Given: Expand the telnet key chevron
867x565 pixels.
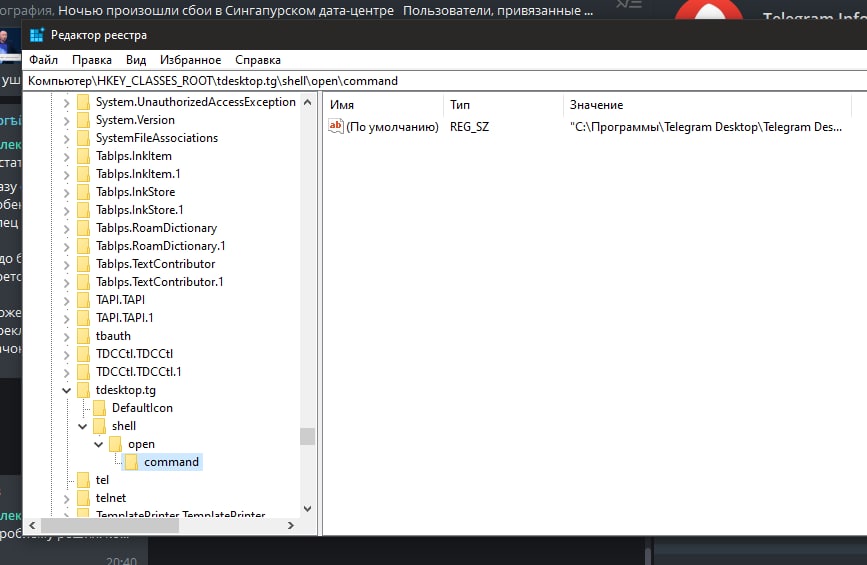Looking at the screenshot, I should 66,499.
